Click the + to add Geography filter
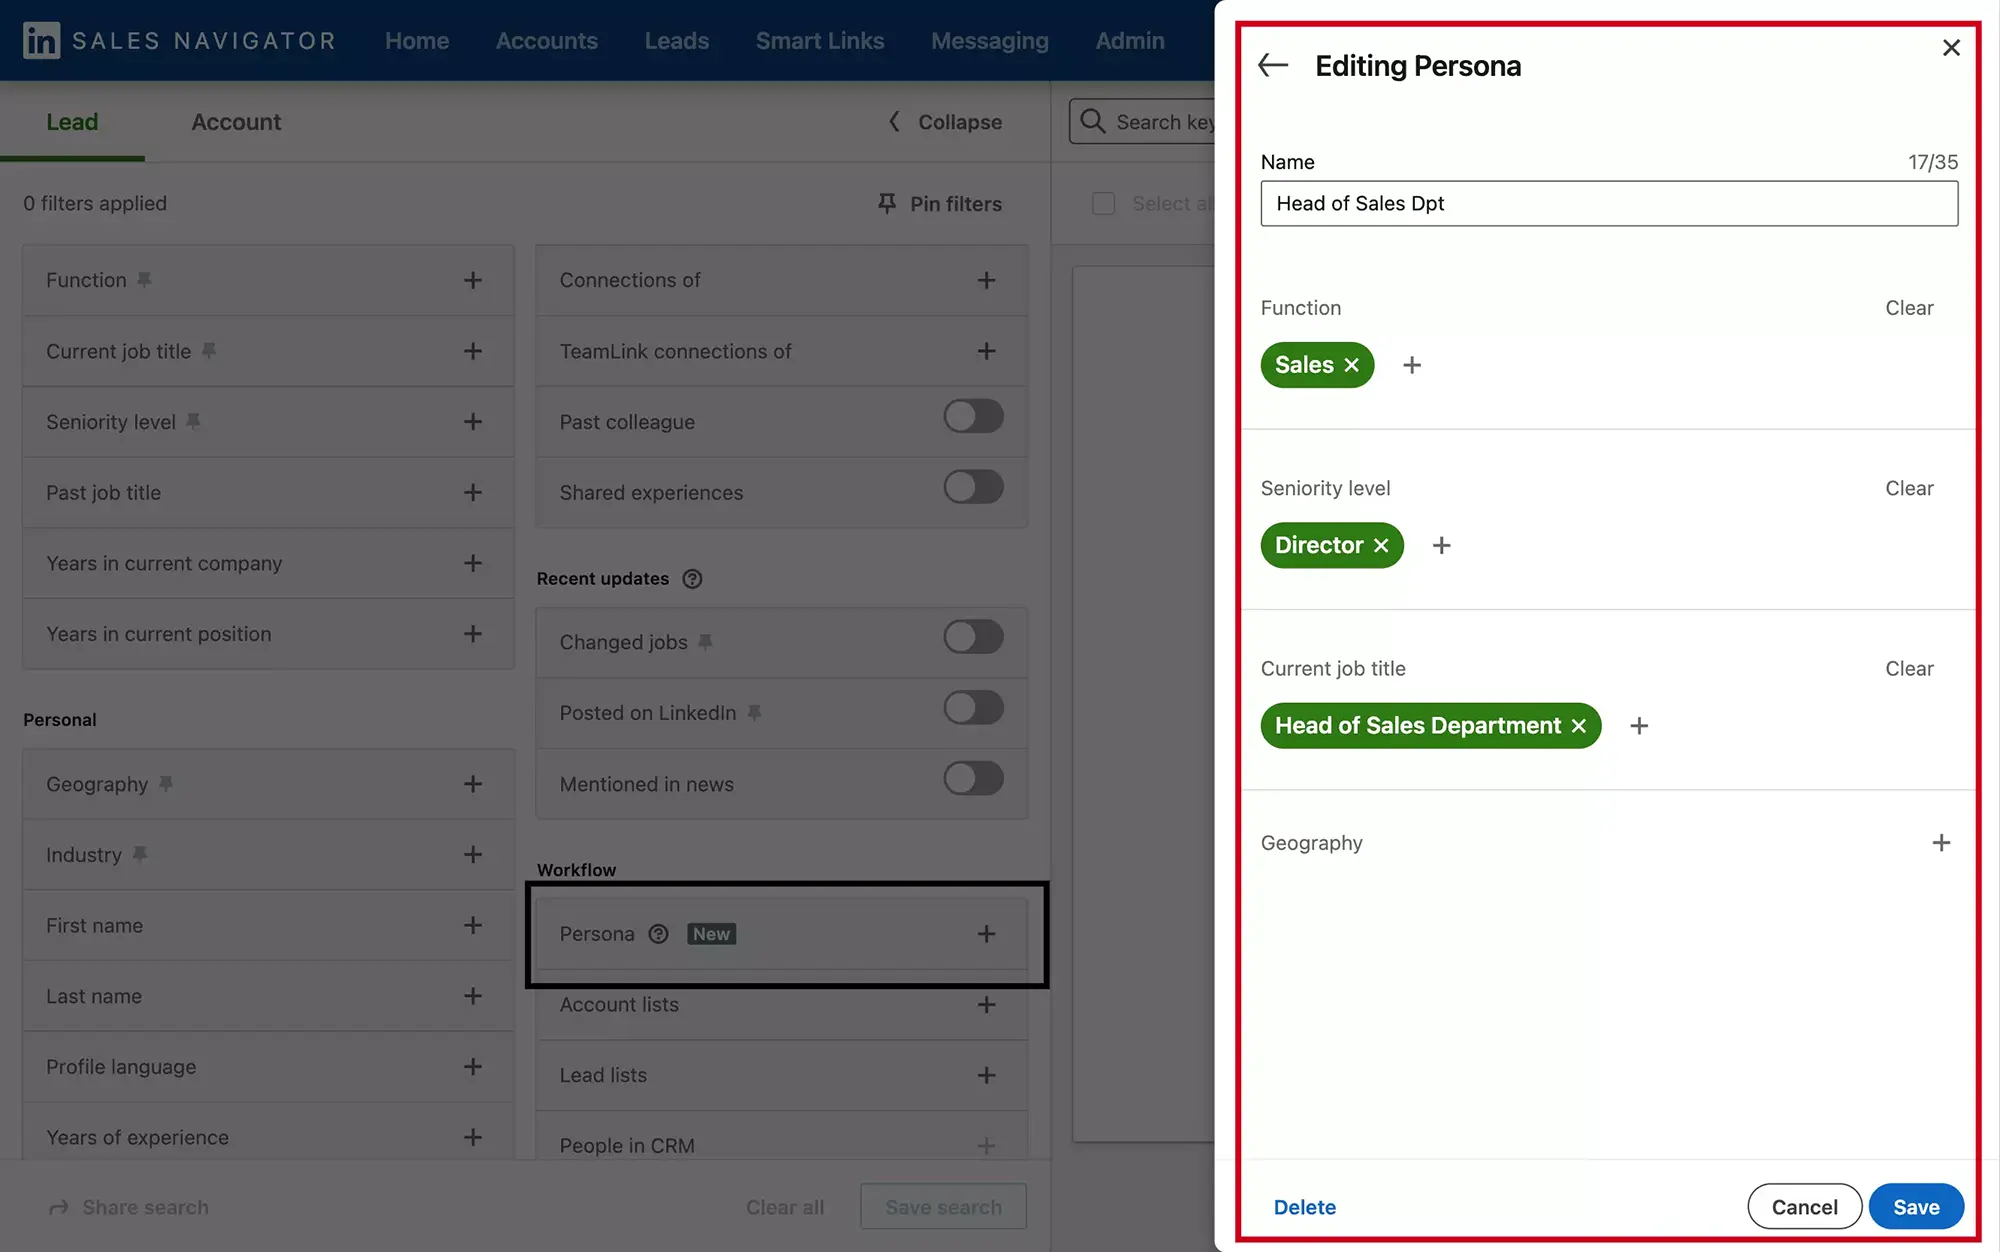2000x1252 pixels. point(1942,842)
